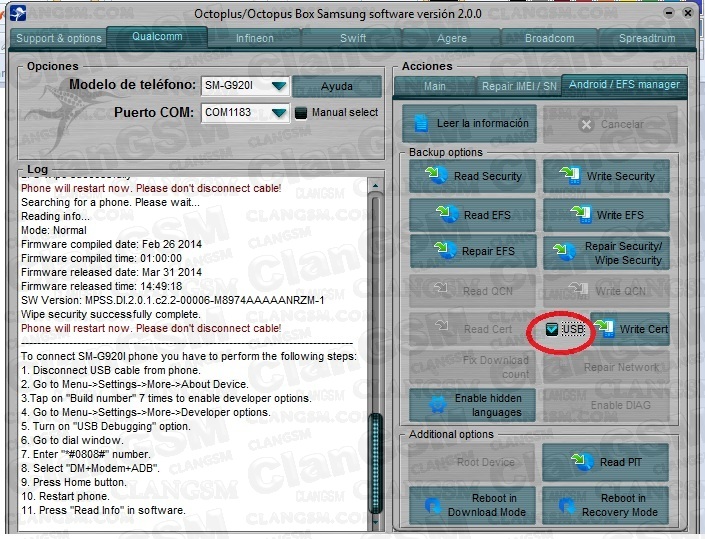Image resolution: width=705 pixels, height=539 pixels.
Task: Click the log scrollbar thumb
Action: coord(375,463)
